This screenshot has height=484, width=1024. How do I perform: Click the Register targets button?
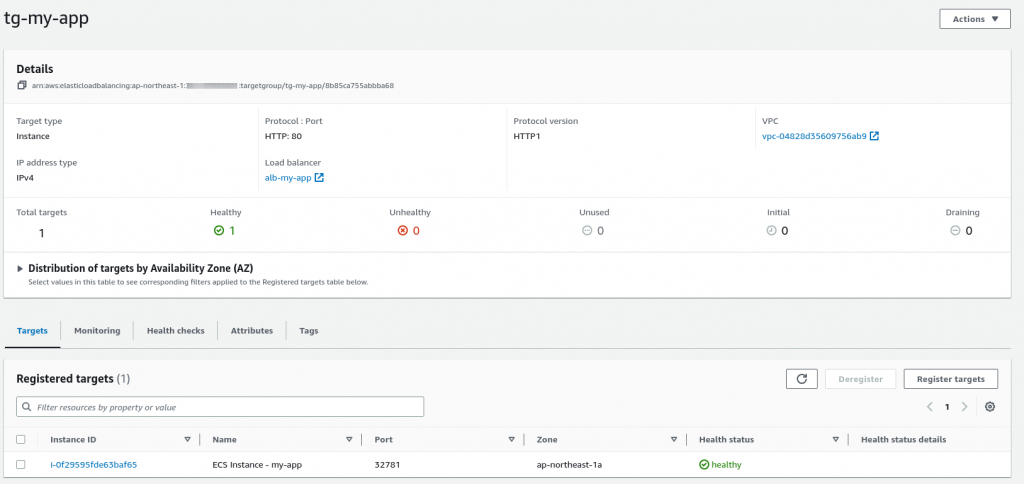[951, 379]
